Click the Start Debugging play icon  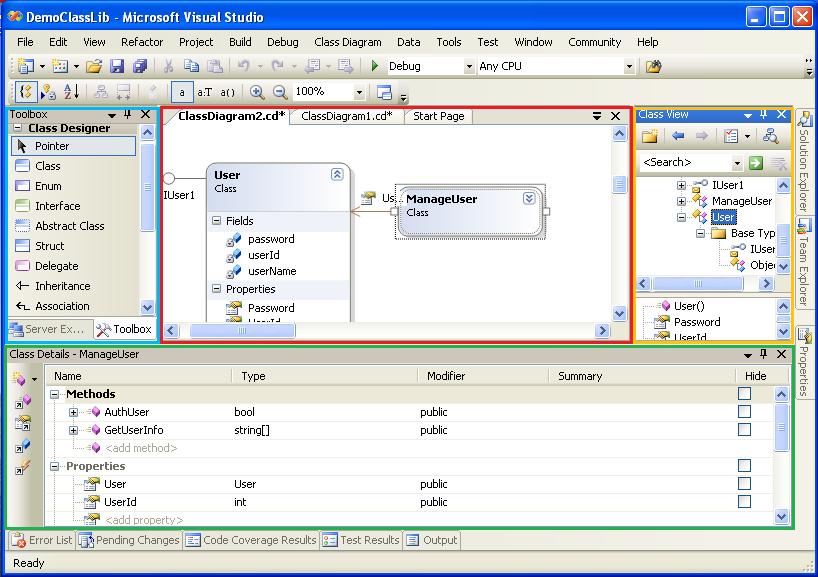[x=374, y=66]
